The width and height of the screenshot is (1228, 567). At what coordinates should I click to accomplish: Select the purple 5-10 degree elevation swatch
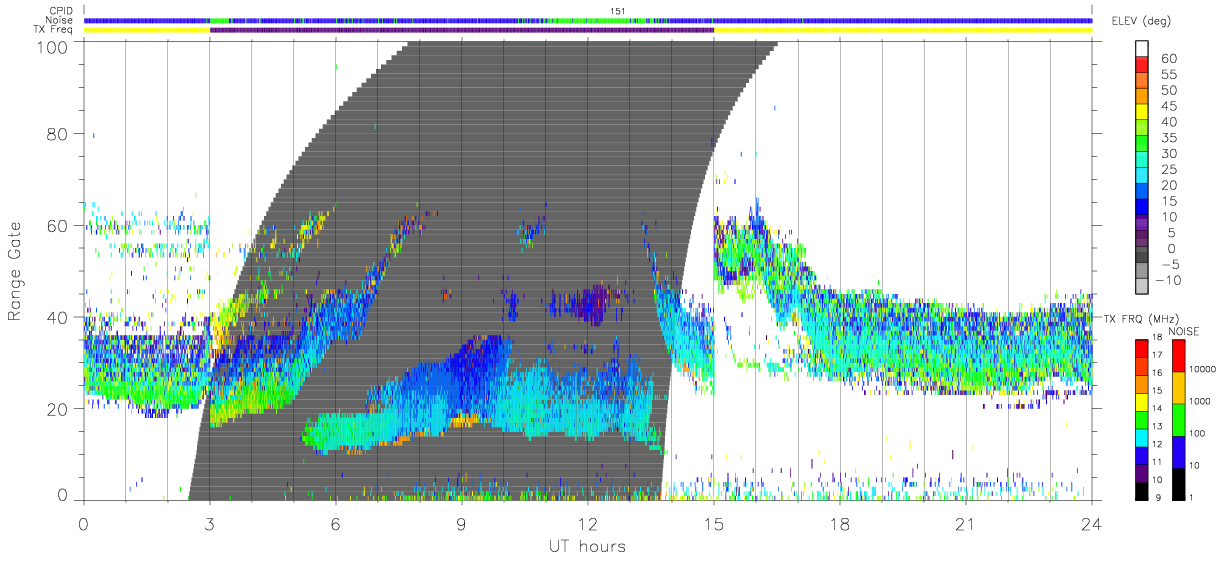click(x=1142, y=223)
